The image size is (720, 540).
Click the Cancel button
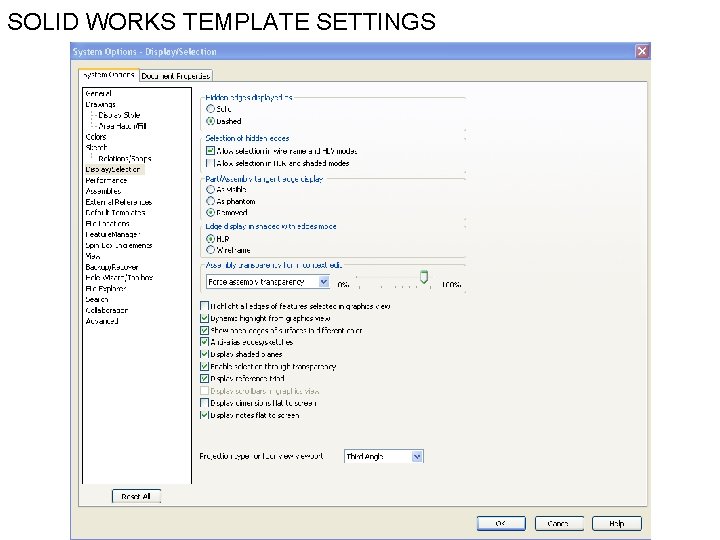click(559, 523)
